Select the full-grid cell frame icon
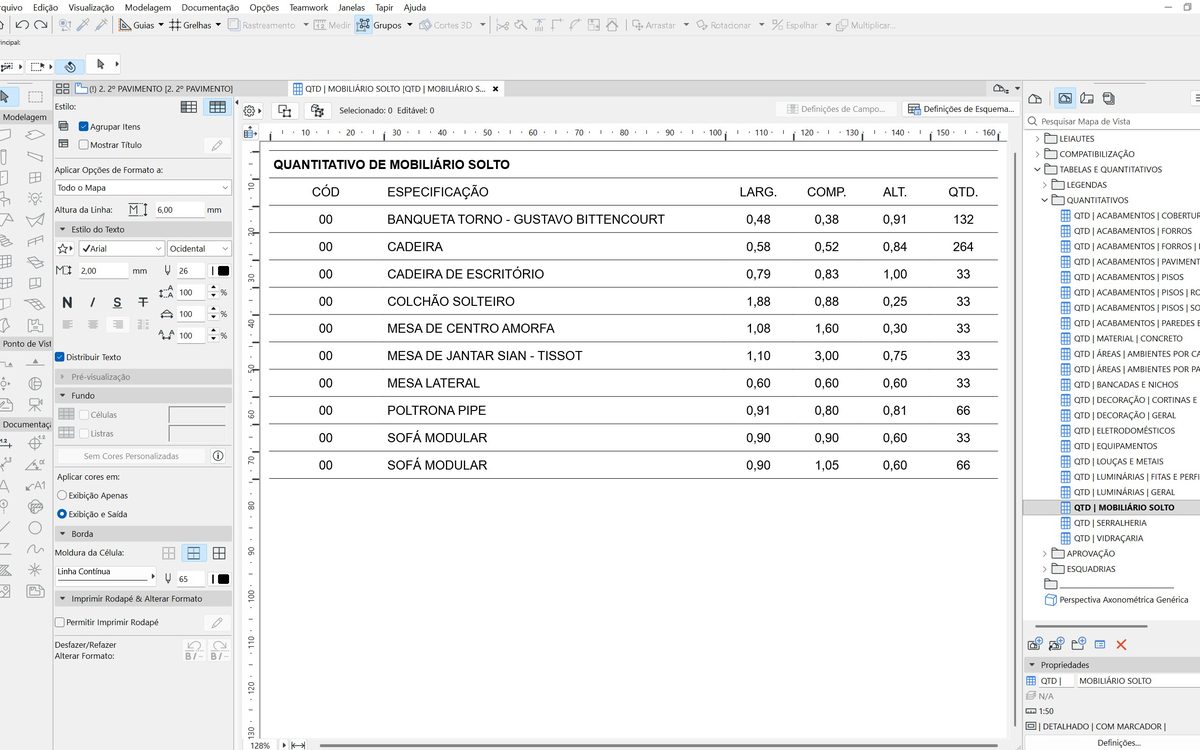The image size is (1200, 750). [x=219, y=553]
